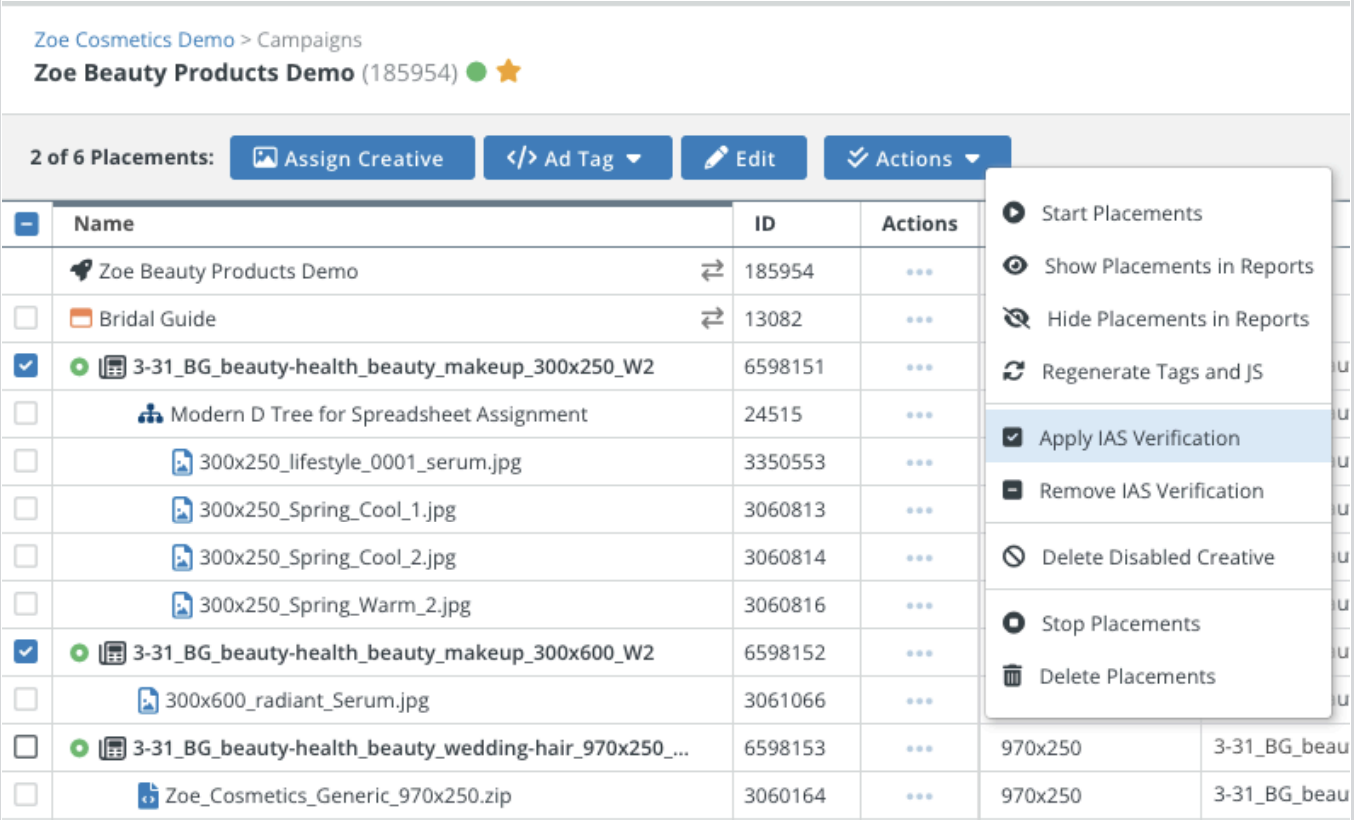Viewport: 1354px width, 820px height.
Task: Click the swap arrows icon in the Zoe Beauty Products Demo row
Action: (711, 271)
